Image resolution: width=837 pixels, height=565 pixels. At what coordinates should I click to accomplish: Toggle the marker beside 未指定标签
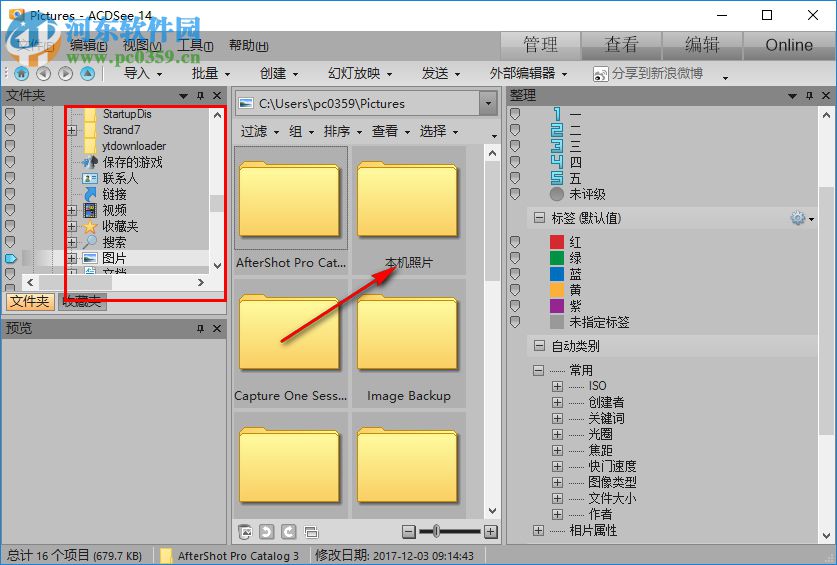(x=515, y=322)
